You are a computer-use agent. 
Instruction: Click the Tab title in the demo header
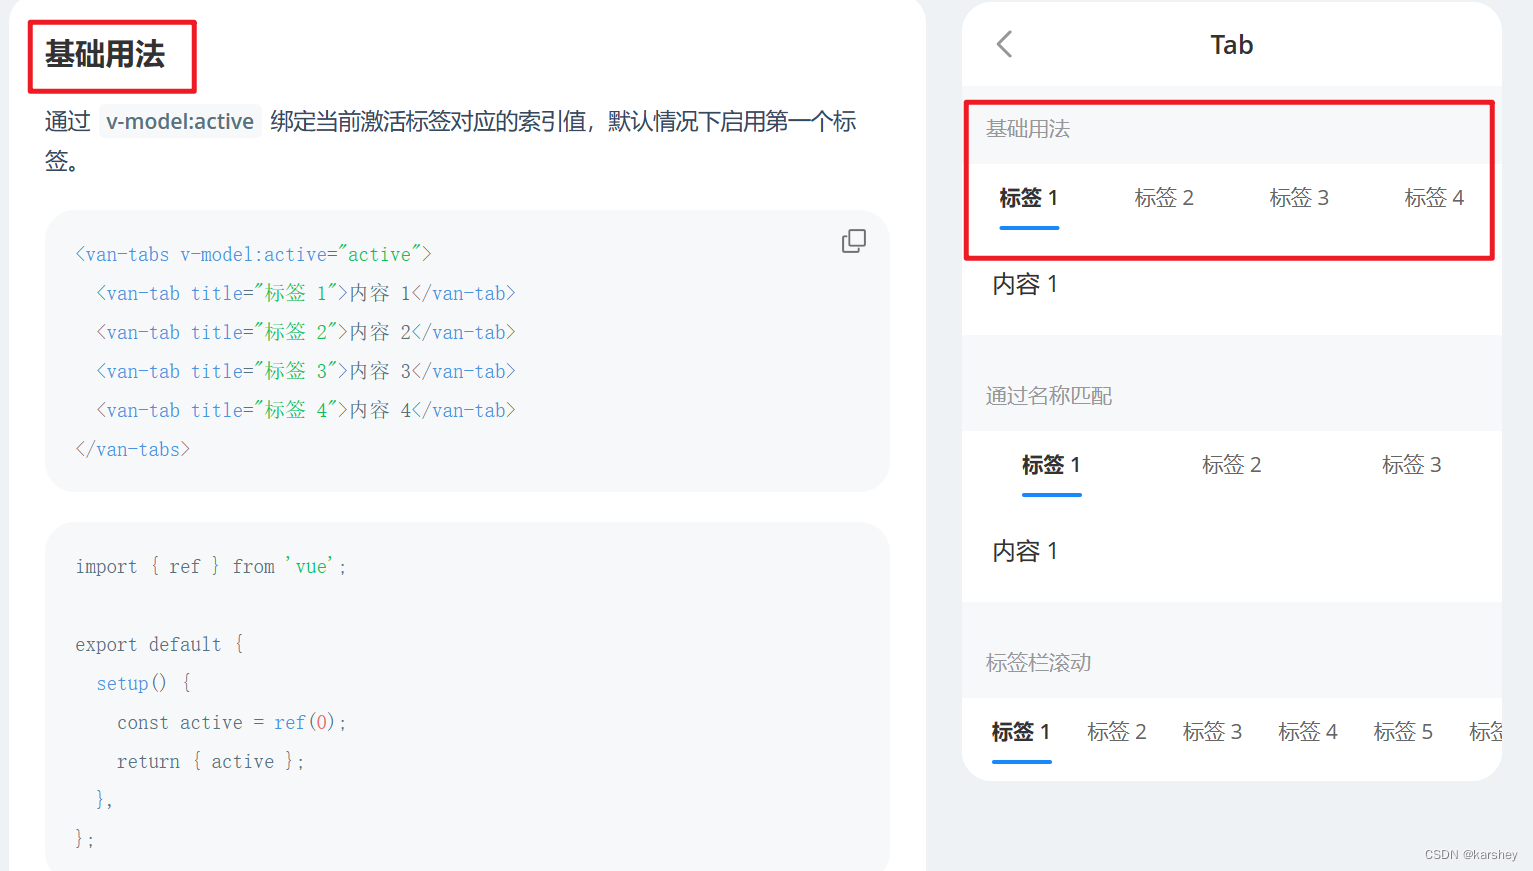[1231, 45]
